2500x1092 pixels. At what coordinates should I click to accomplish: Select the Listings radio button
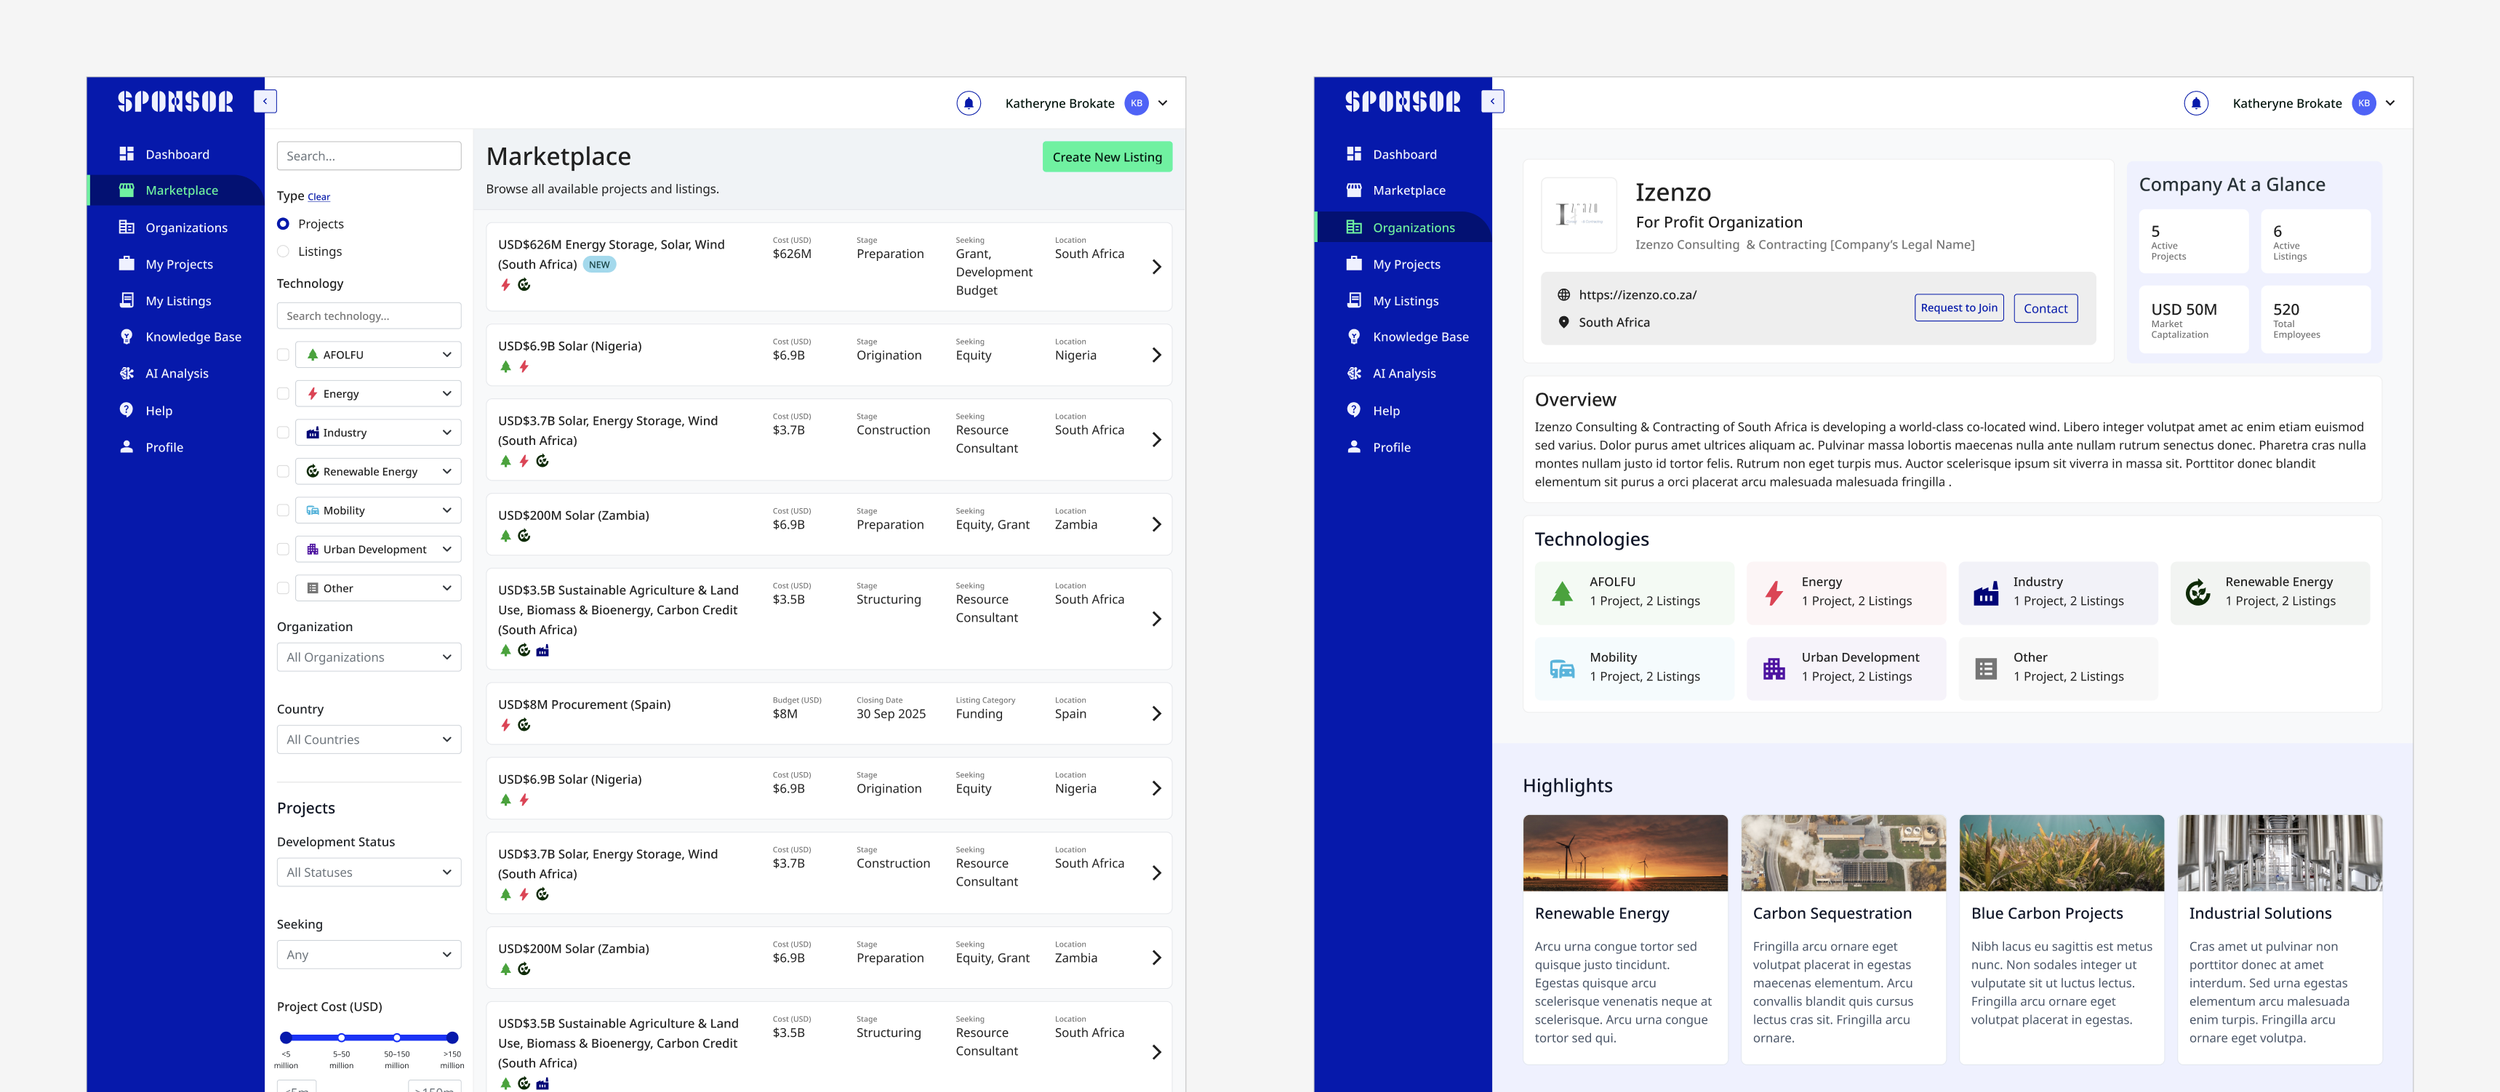(x=283, y=252)
